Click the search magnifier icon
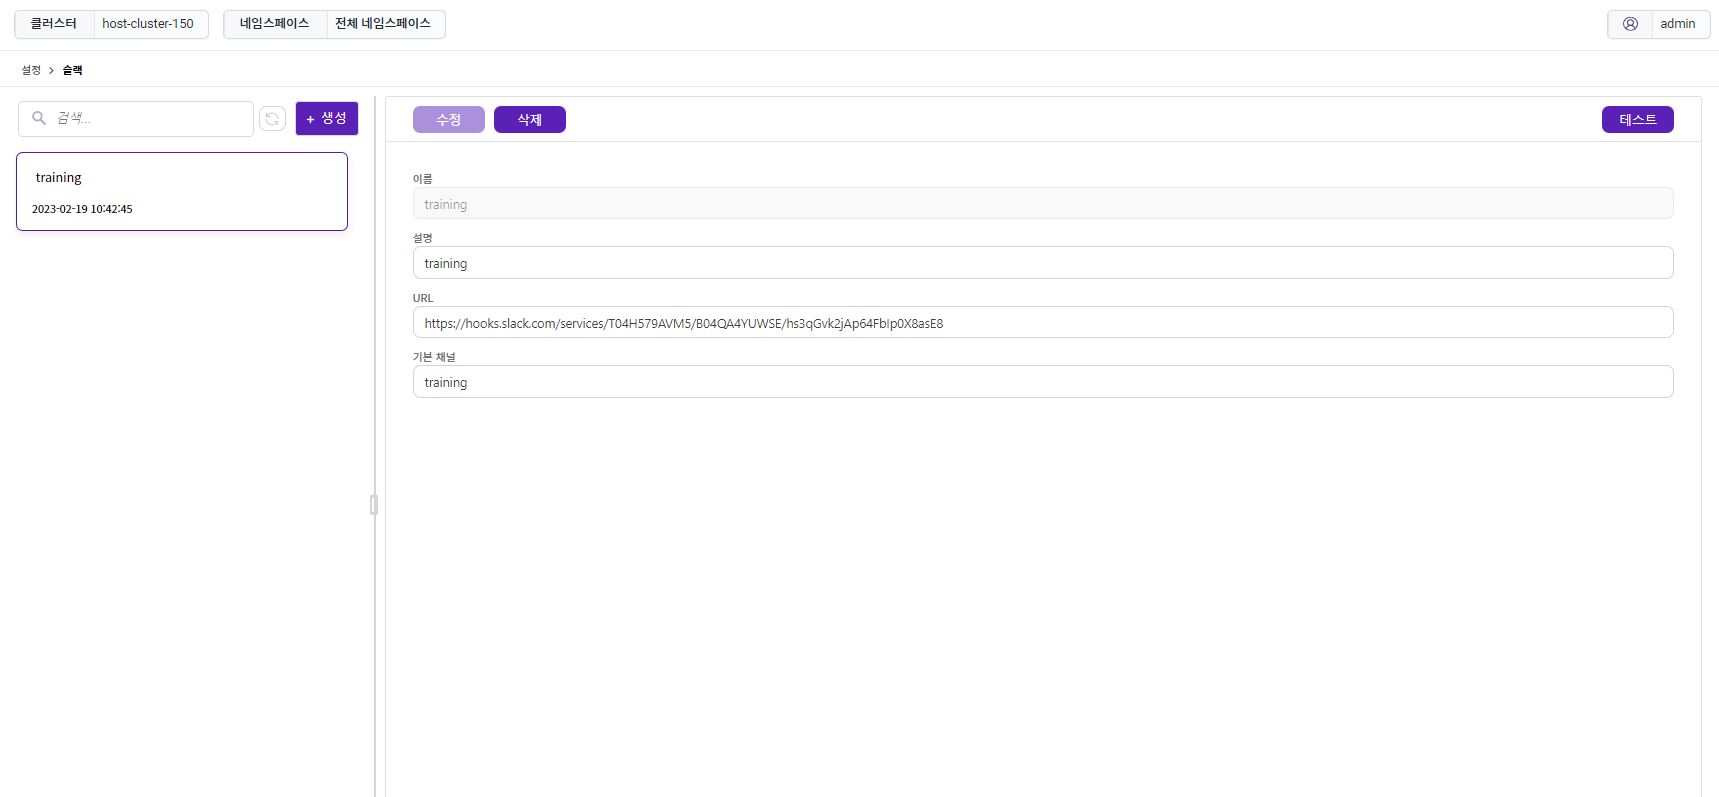The image size is (1719, 797). (39, 118)
